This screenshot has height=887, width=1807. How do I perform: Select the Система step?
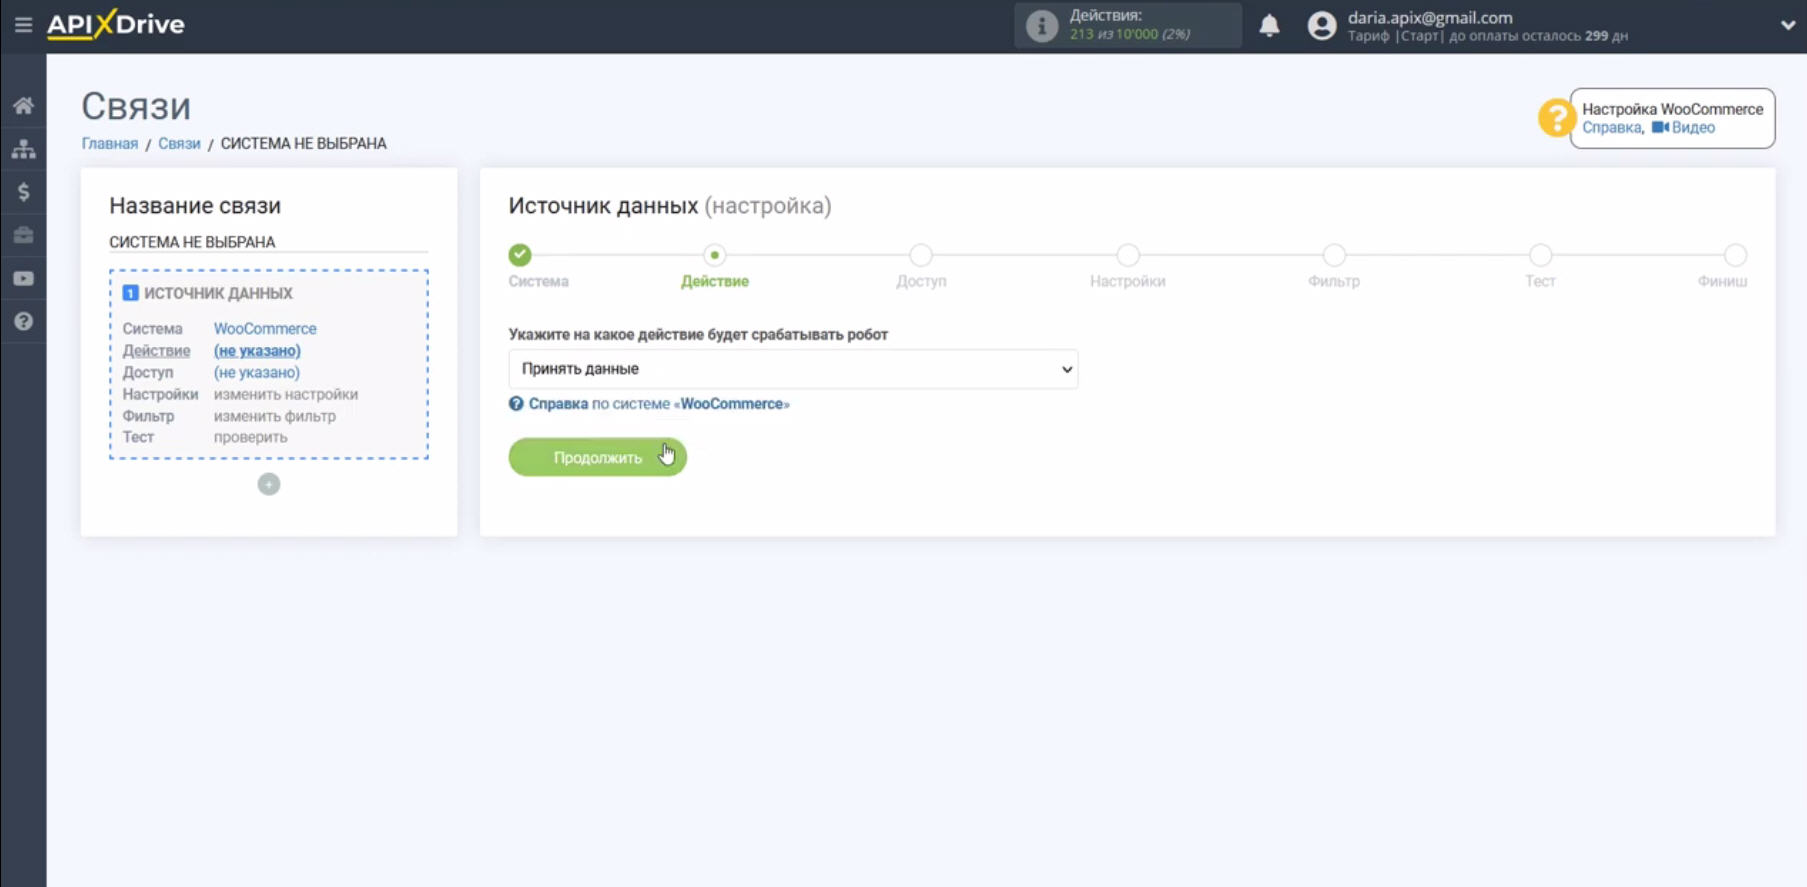(520, 255)
